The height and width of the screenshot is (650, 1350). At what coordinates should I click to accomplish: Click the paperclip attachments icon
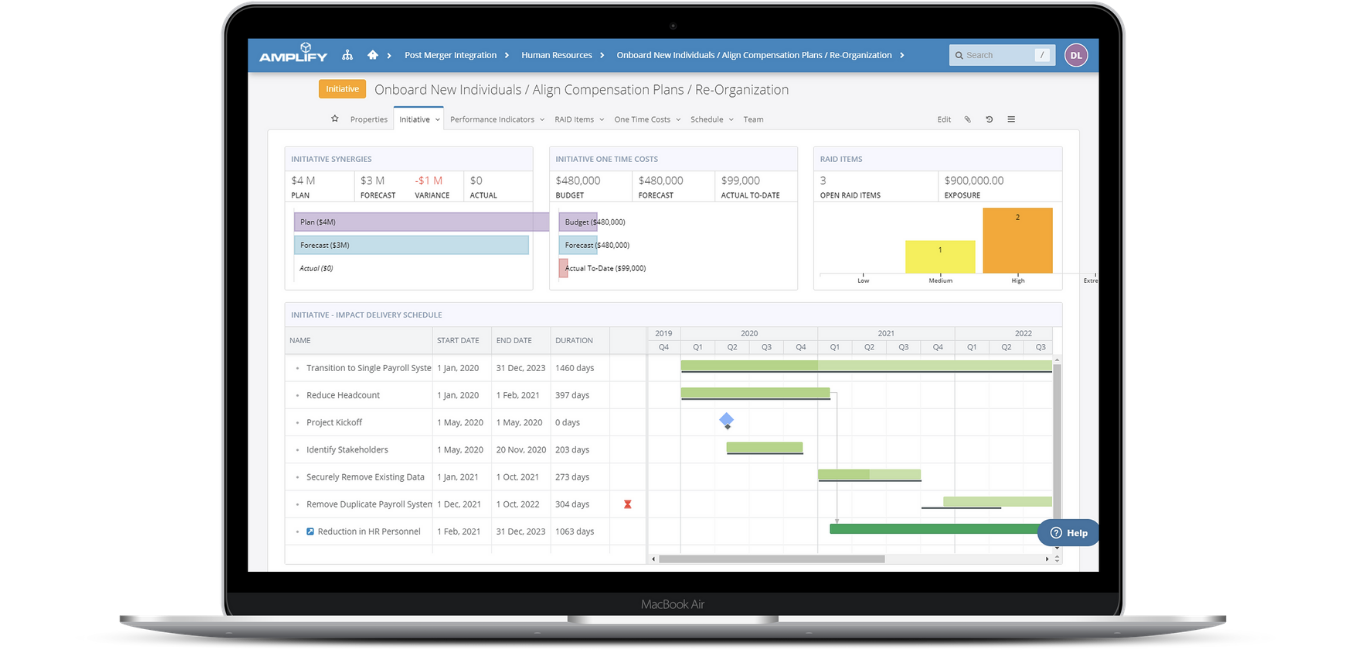point(968,119)
